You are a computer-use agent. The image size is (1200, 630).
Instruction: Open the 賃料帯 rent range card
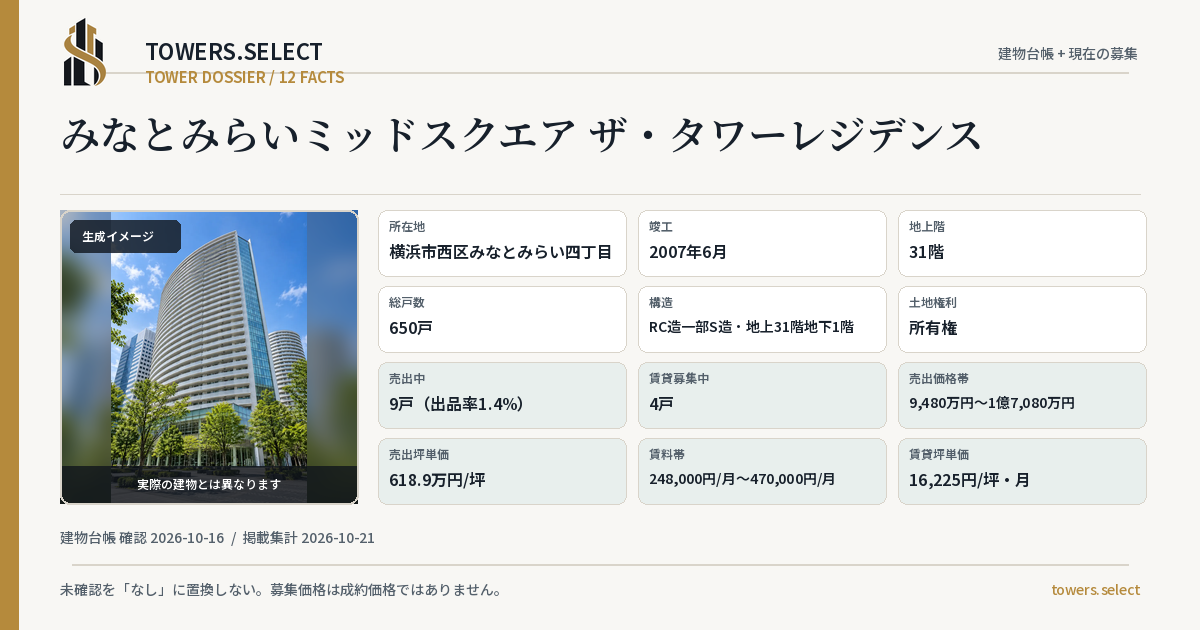762,471
